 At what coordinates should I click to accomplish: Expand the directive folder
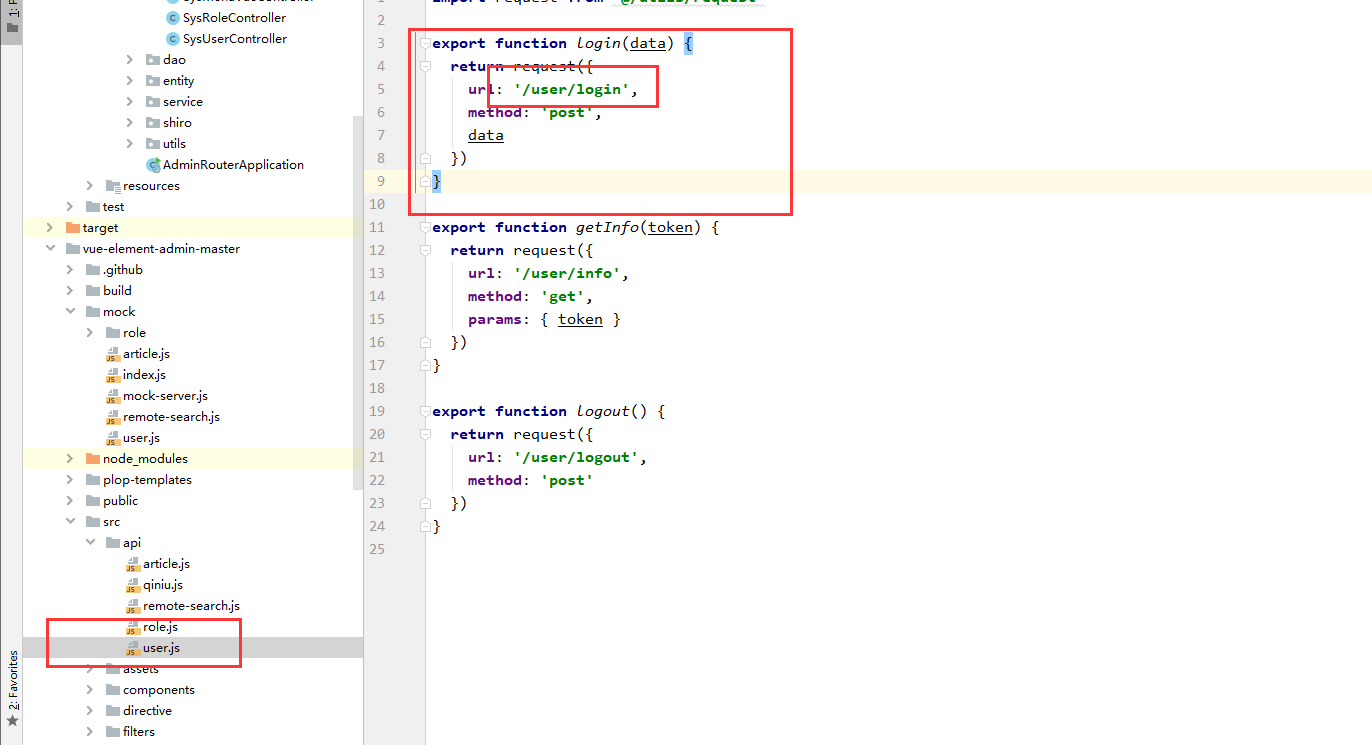(90, 711)
